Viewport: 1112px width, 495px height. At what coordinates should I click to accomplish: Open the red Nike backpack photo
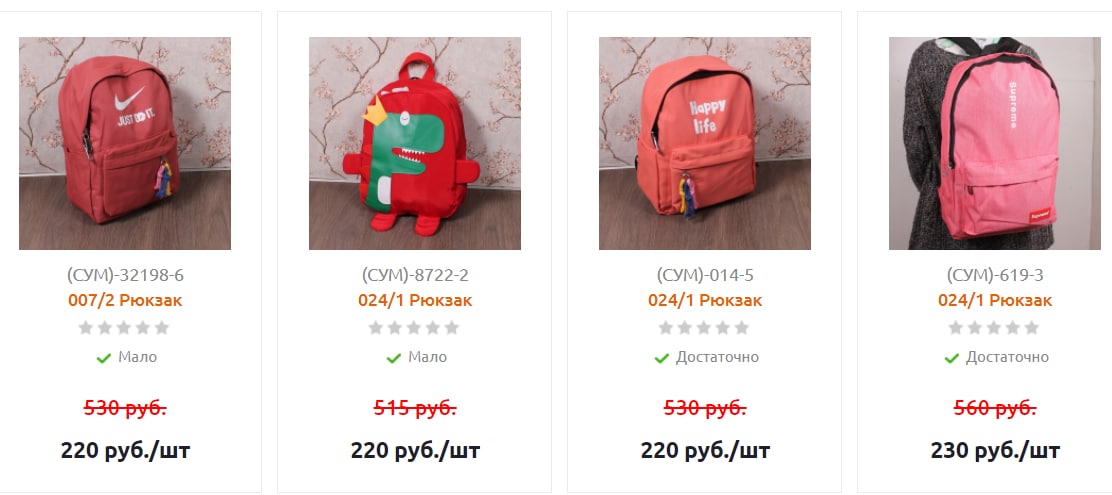point(125,143)
